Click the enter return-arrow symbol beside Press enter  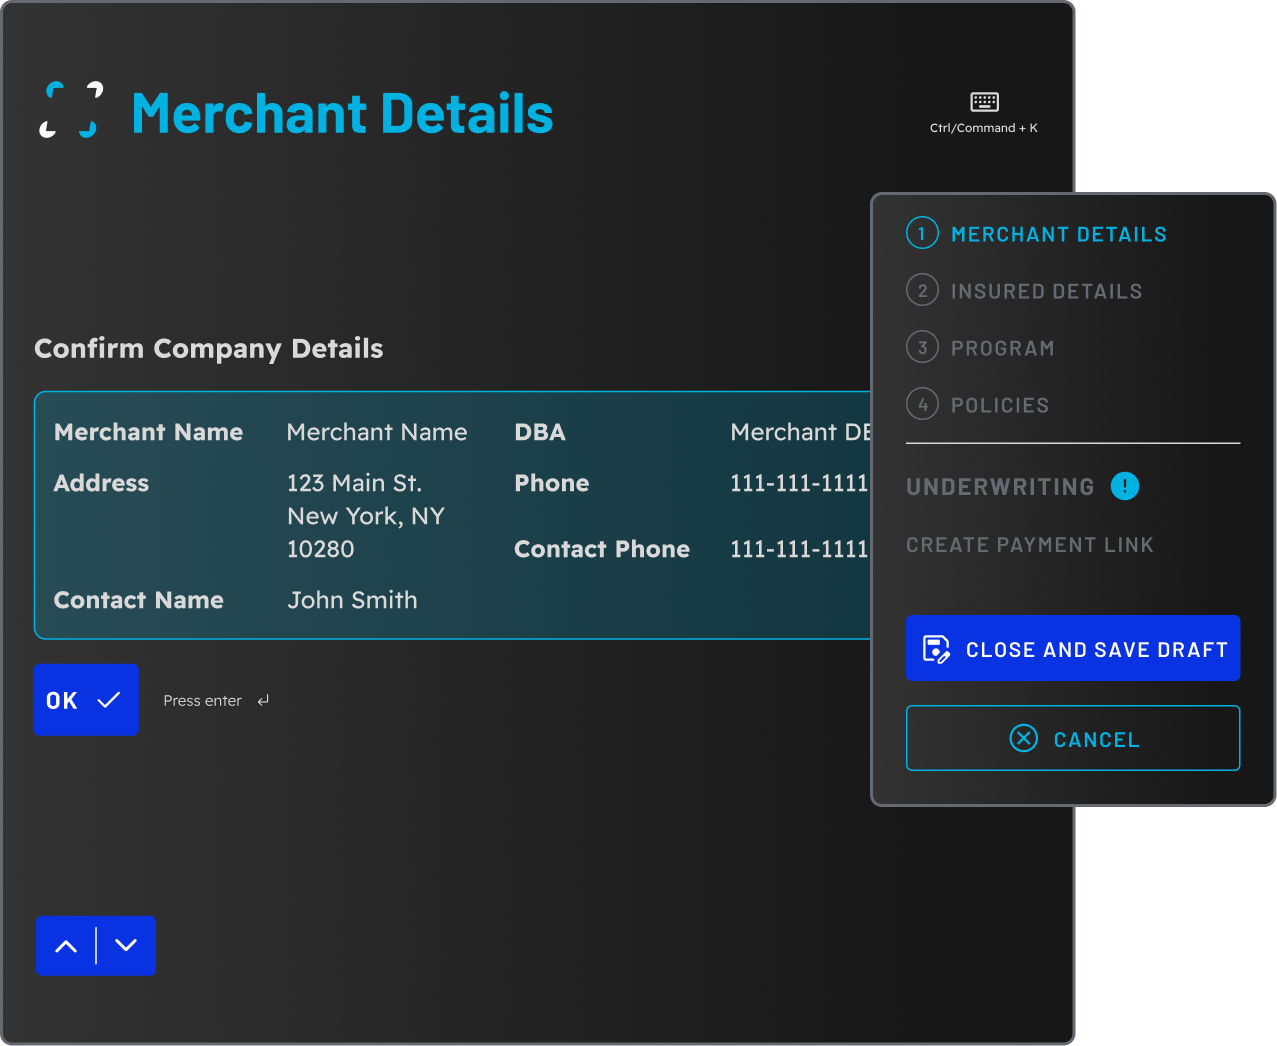(262, 700)
